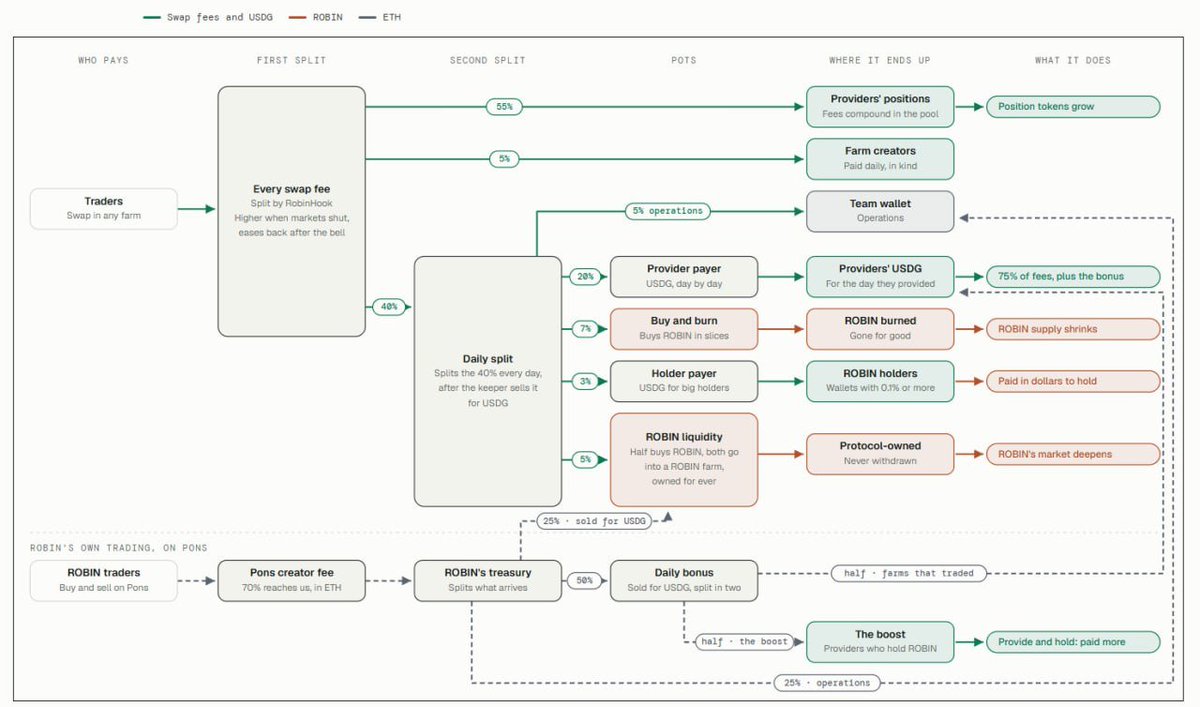
Task: Click the half · the boost label
Action: click(746, 641)
